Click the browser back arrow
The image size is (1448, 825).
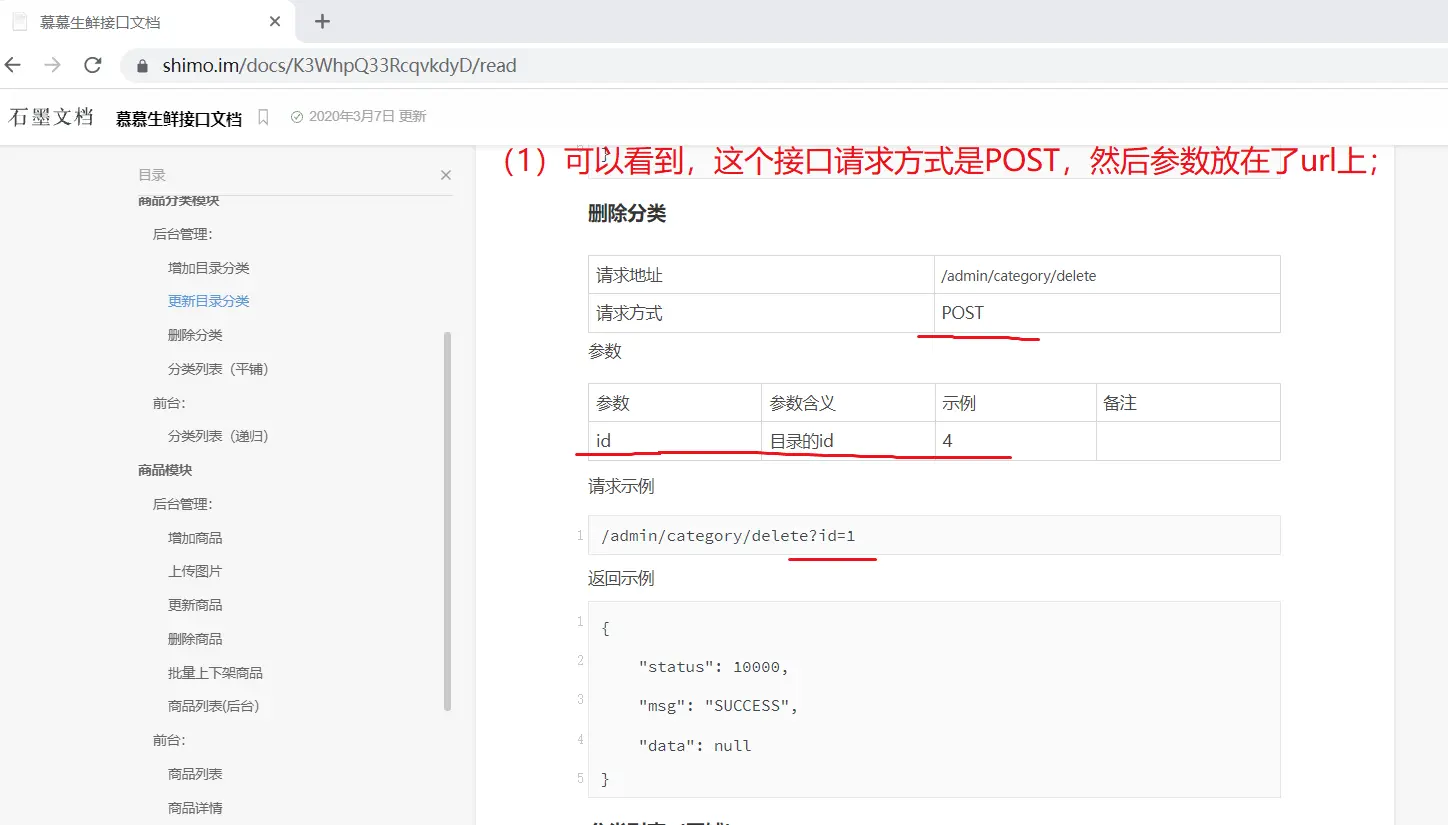(14, 66)
